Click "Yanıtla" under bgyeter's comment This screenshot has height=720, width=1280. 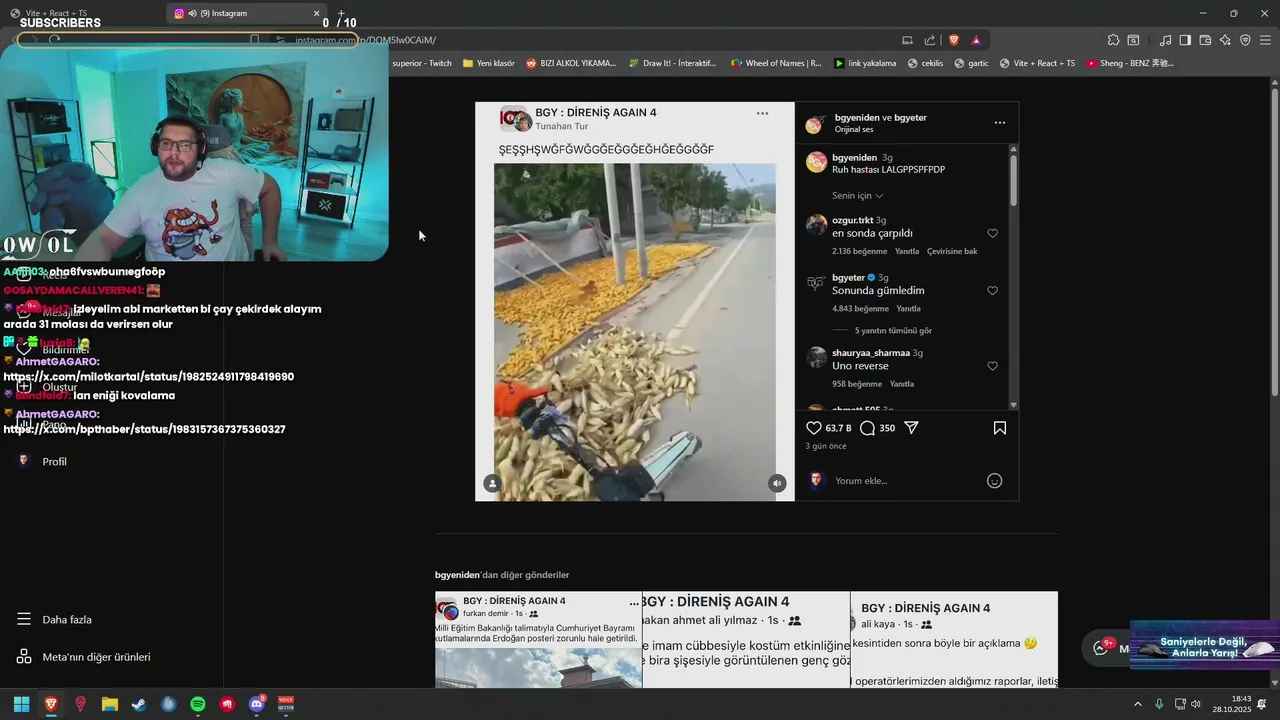click(x=908, y=309)
